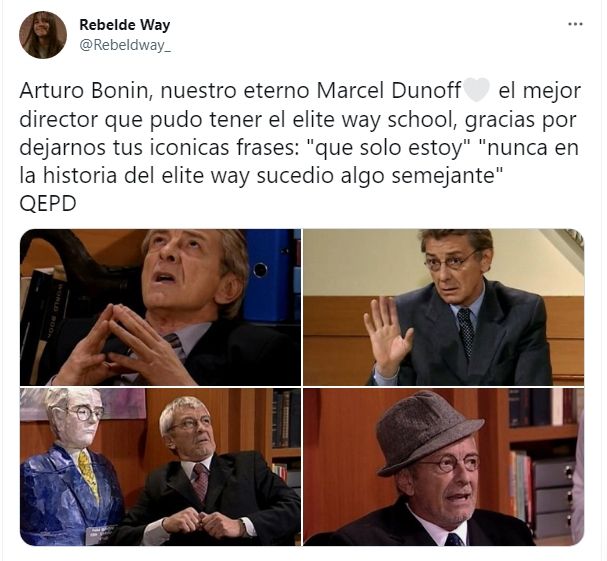Viewport: 607px width, 561px height.
Task: Click the white heart emoji in the tweet
Action: 477,90
